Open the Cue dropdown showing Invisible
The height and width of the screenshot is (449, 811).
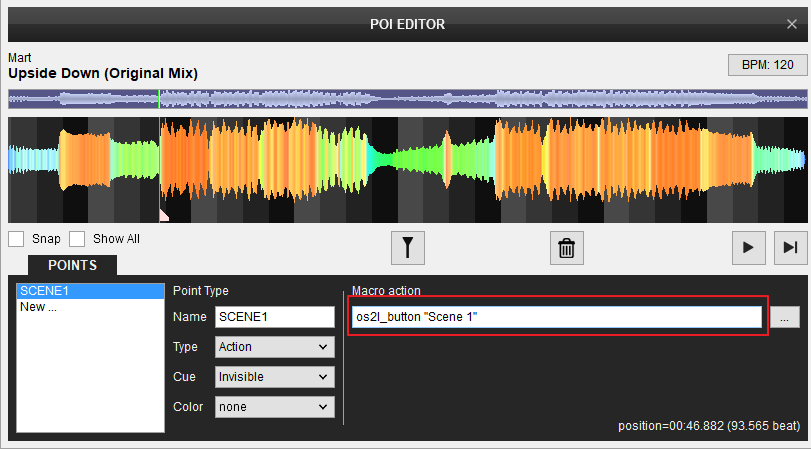(x=274, y=377)
